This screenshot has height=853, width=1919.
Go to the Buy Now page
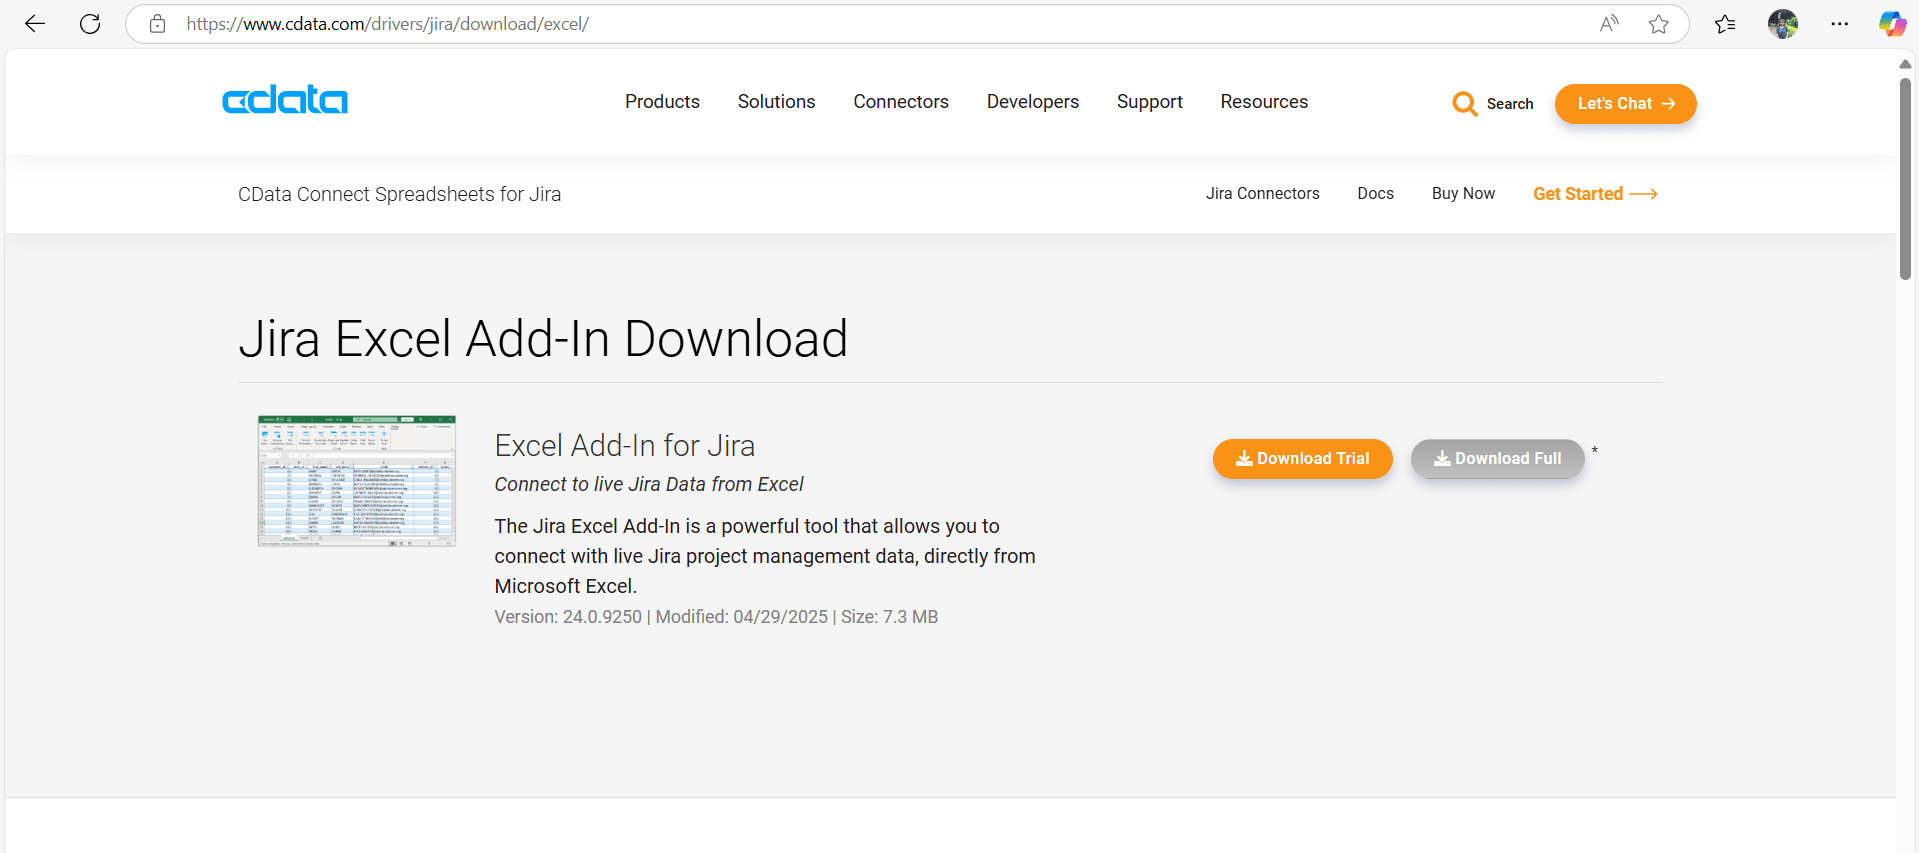1464,194
